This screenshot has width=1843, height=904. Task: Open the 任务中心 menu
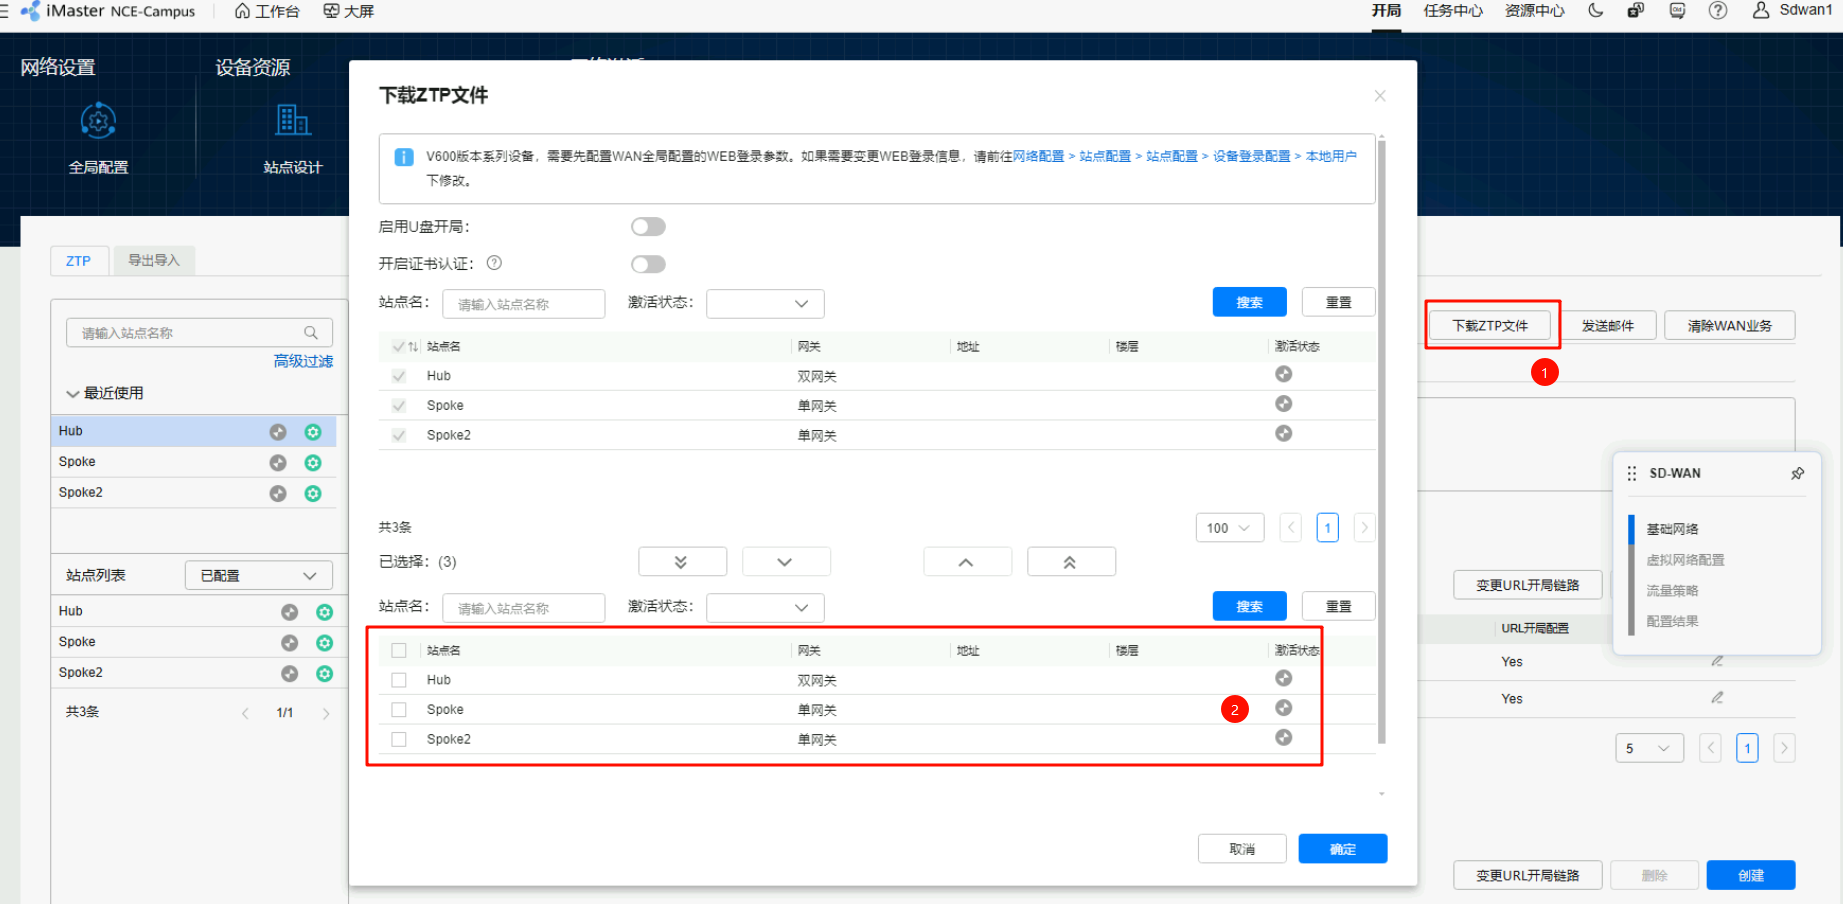1452,11
